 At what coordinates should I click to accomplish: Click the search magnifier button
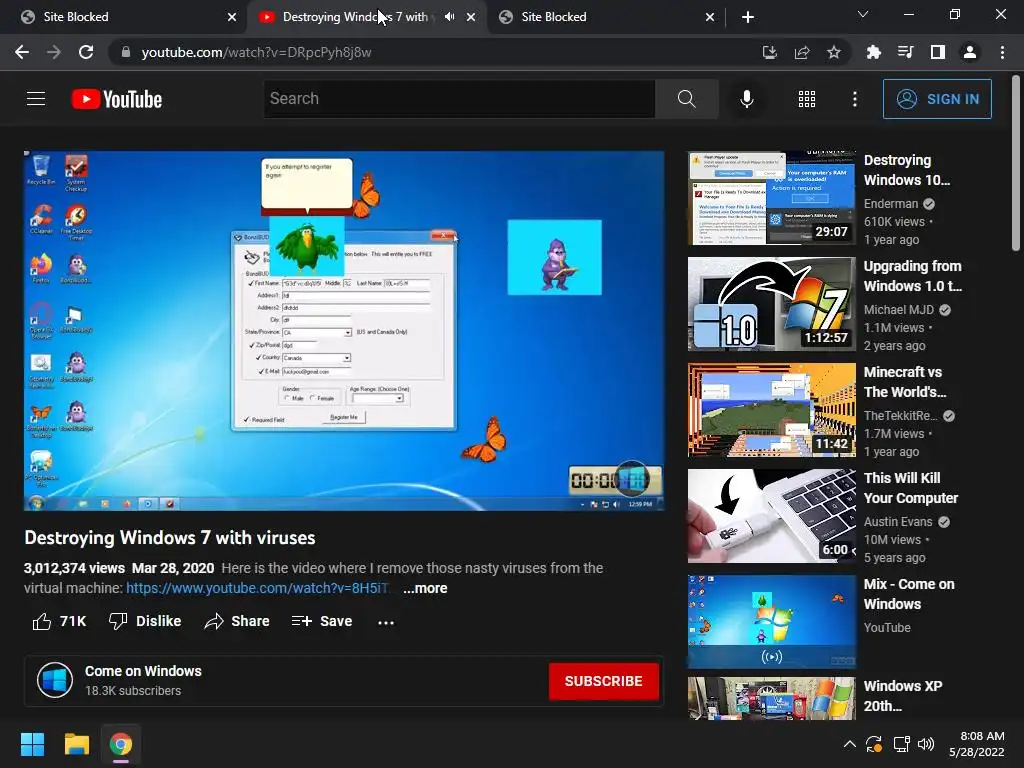686,99
